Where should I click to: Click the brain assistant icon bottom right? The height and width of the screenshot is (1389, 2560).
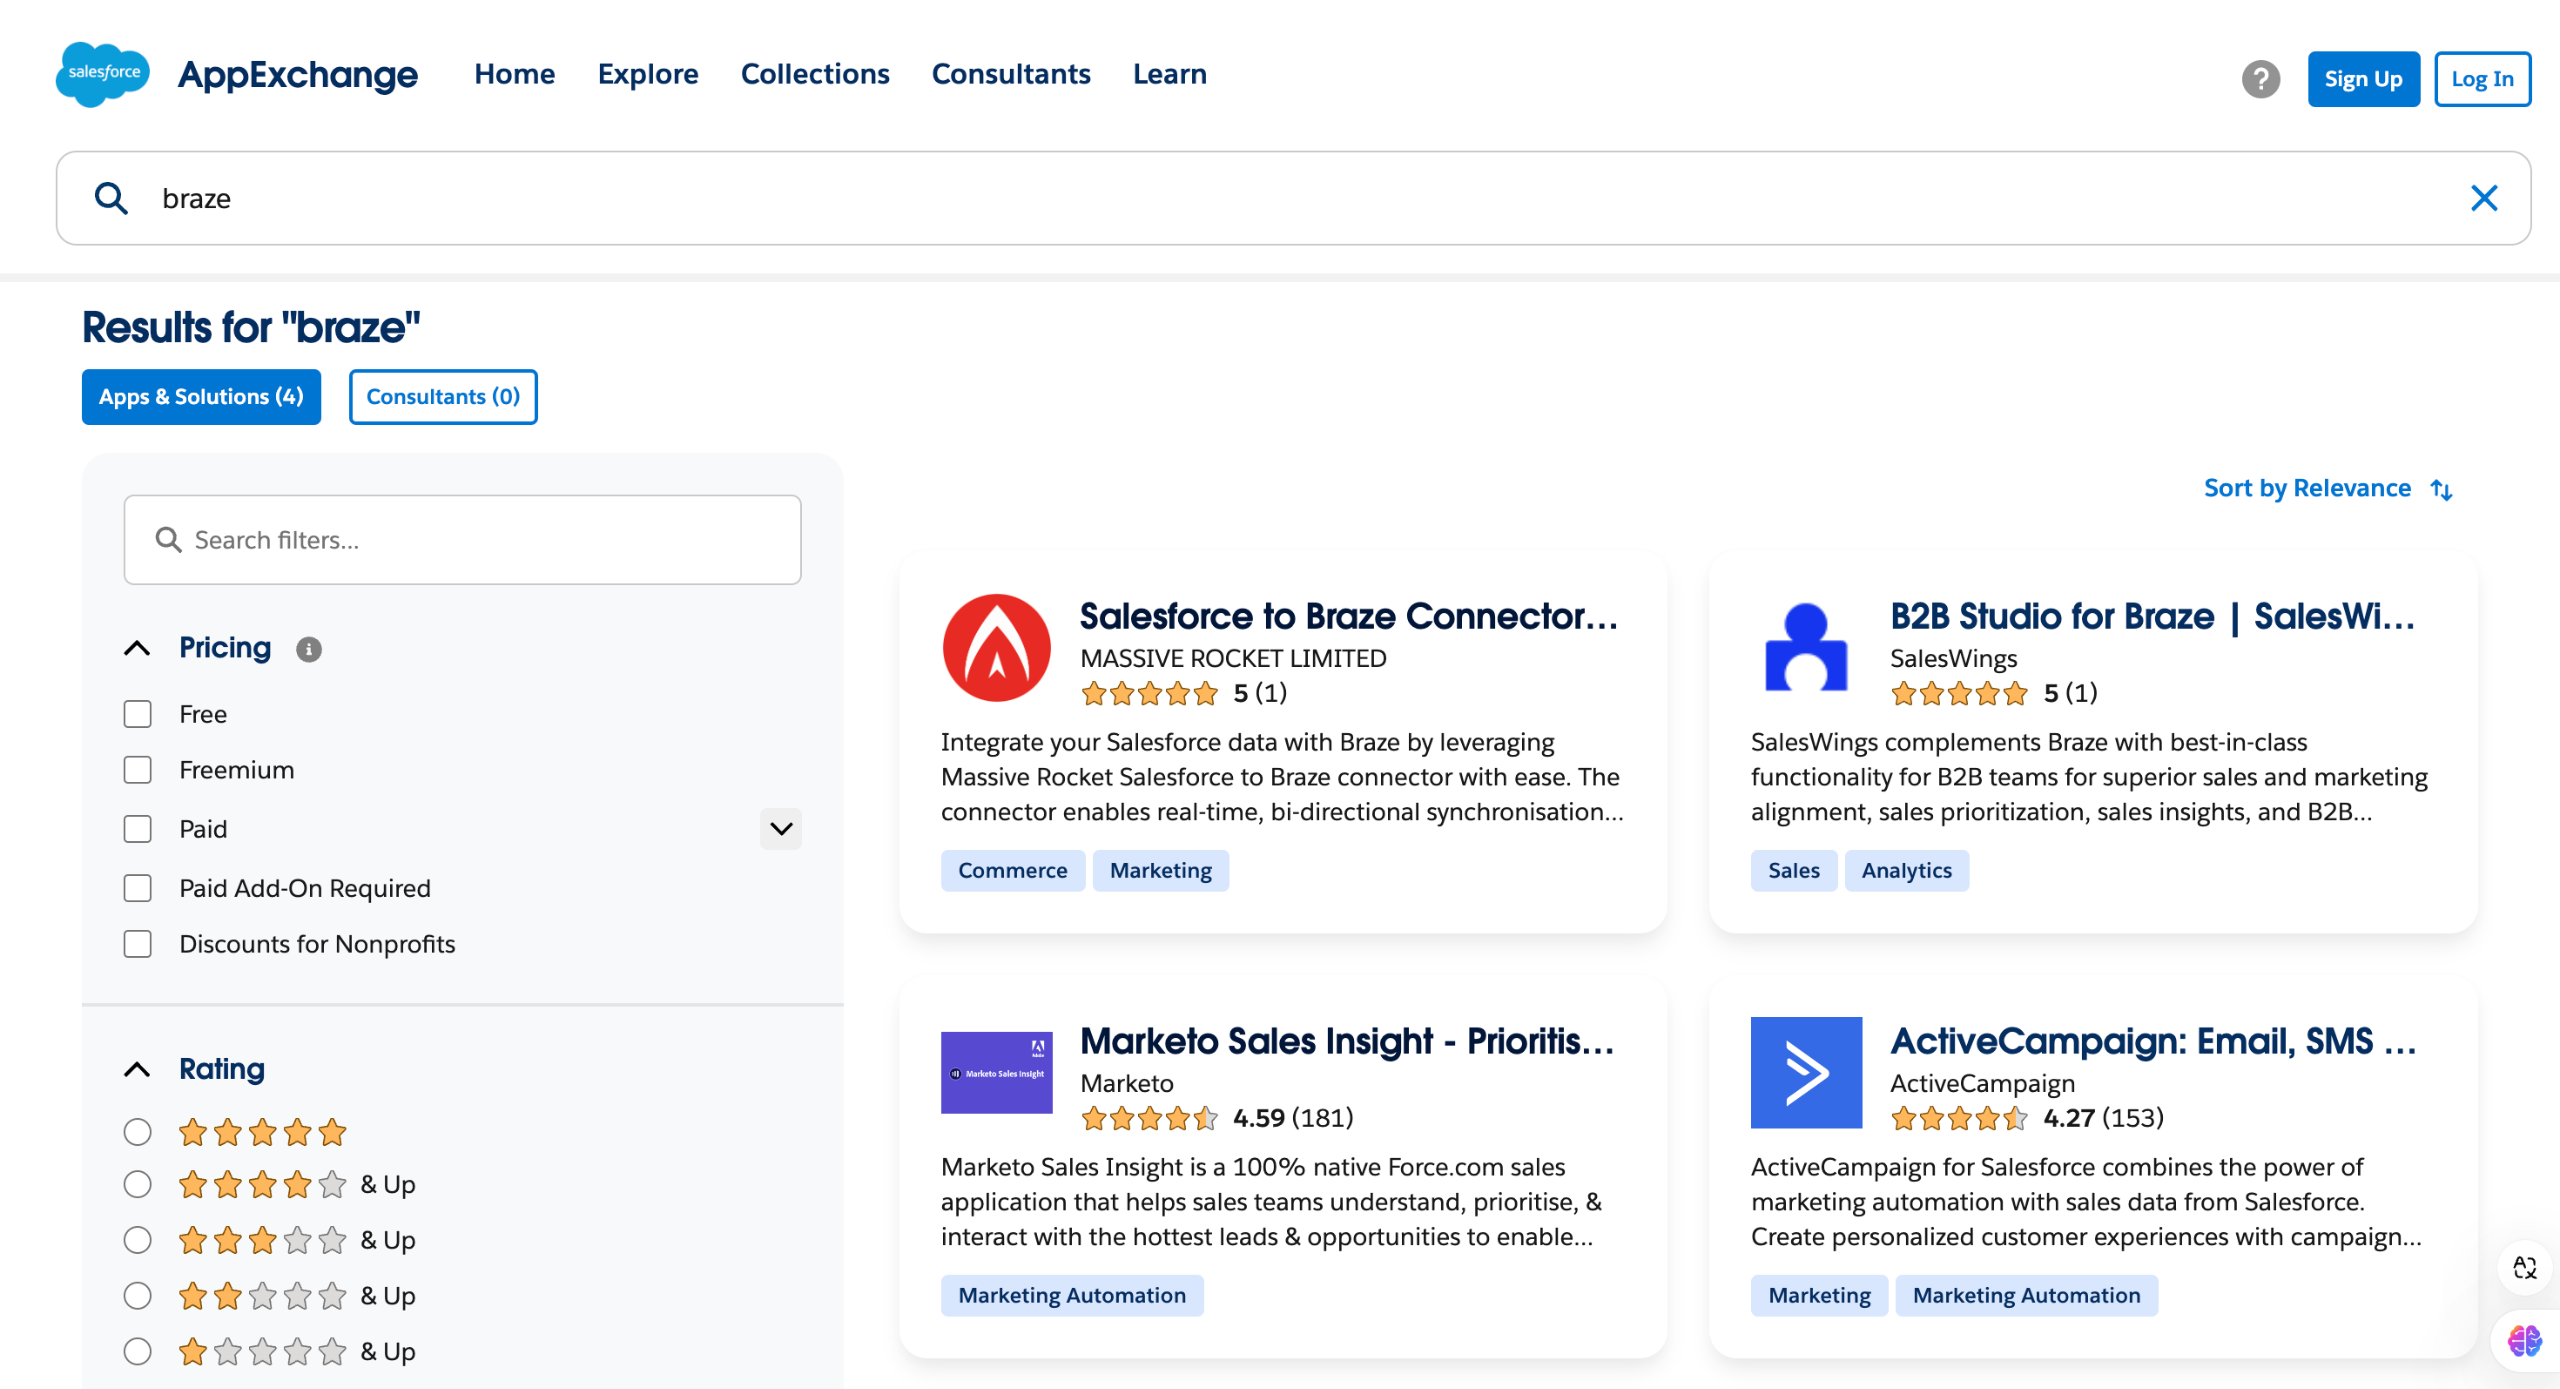(2523, 1340)
